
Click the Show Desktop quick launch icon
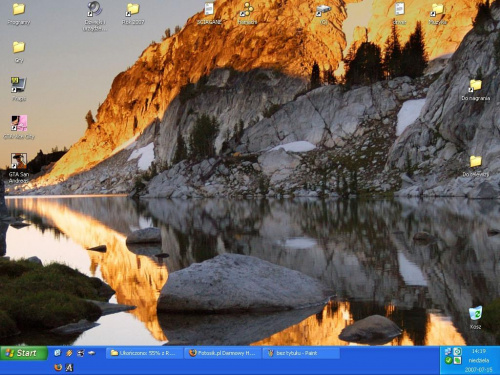[x=58, y=353]
